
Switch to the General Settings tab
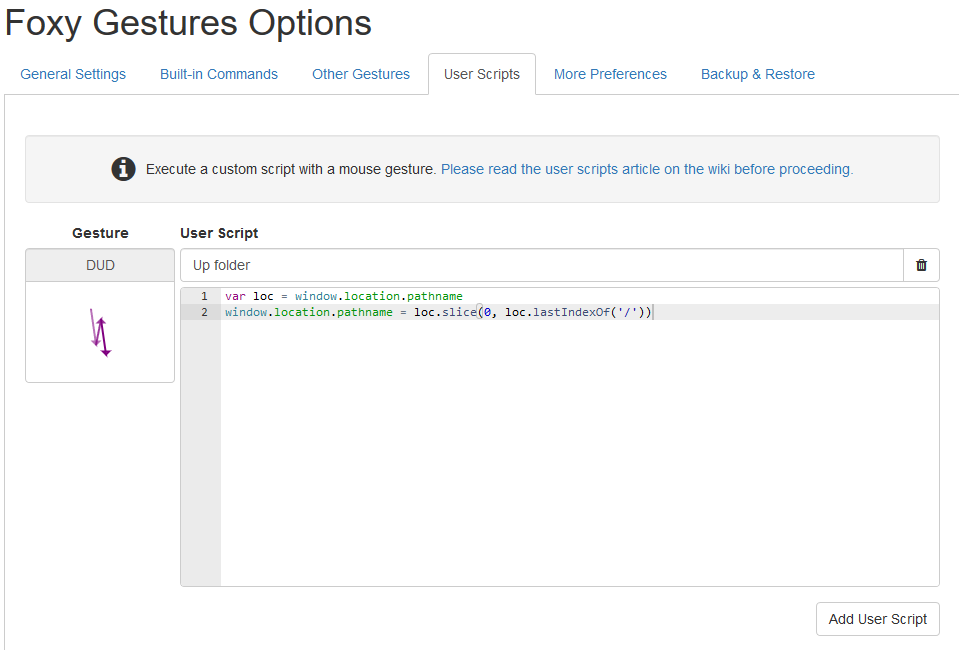tap(73, 74)
